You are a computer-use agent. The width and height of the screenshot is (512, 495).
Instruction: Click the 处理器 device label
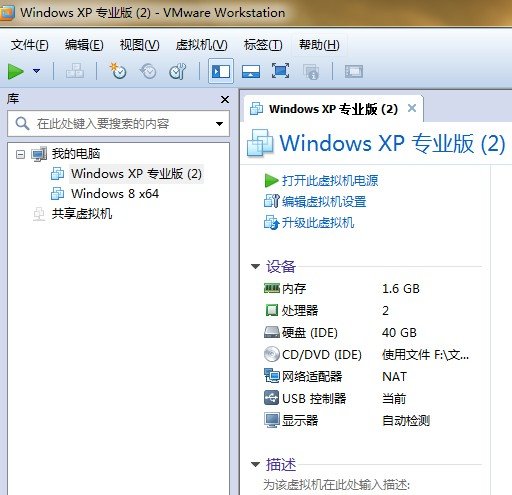coord(300,311)
